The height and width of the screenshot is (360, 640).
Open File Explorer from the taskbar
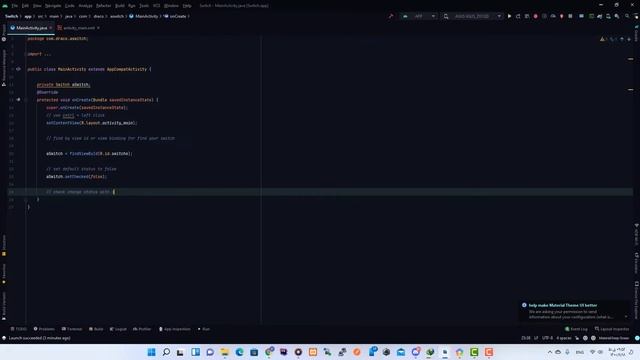click(224, 352)
